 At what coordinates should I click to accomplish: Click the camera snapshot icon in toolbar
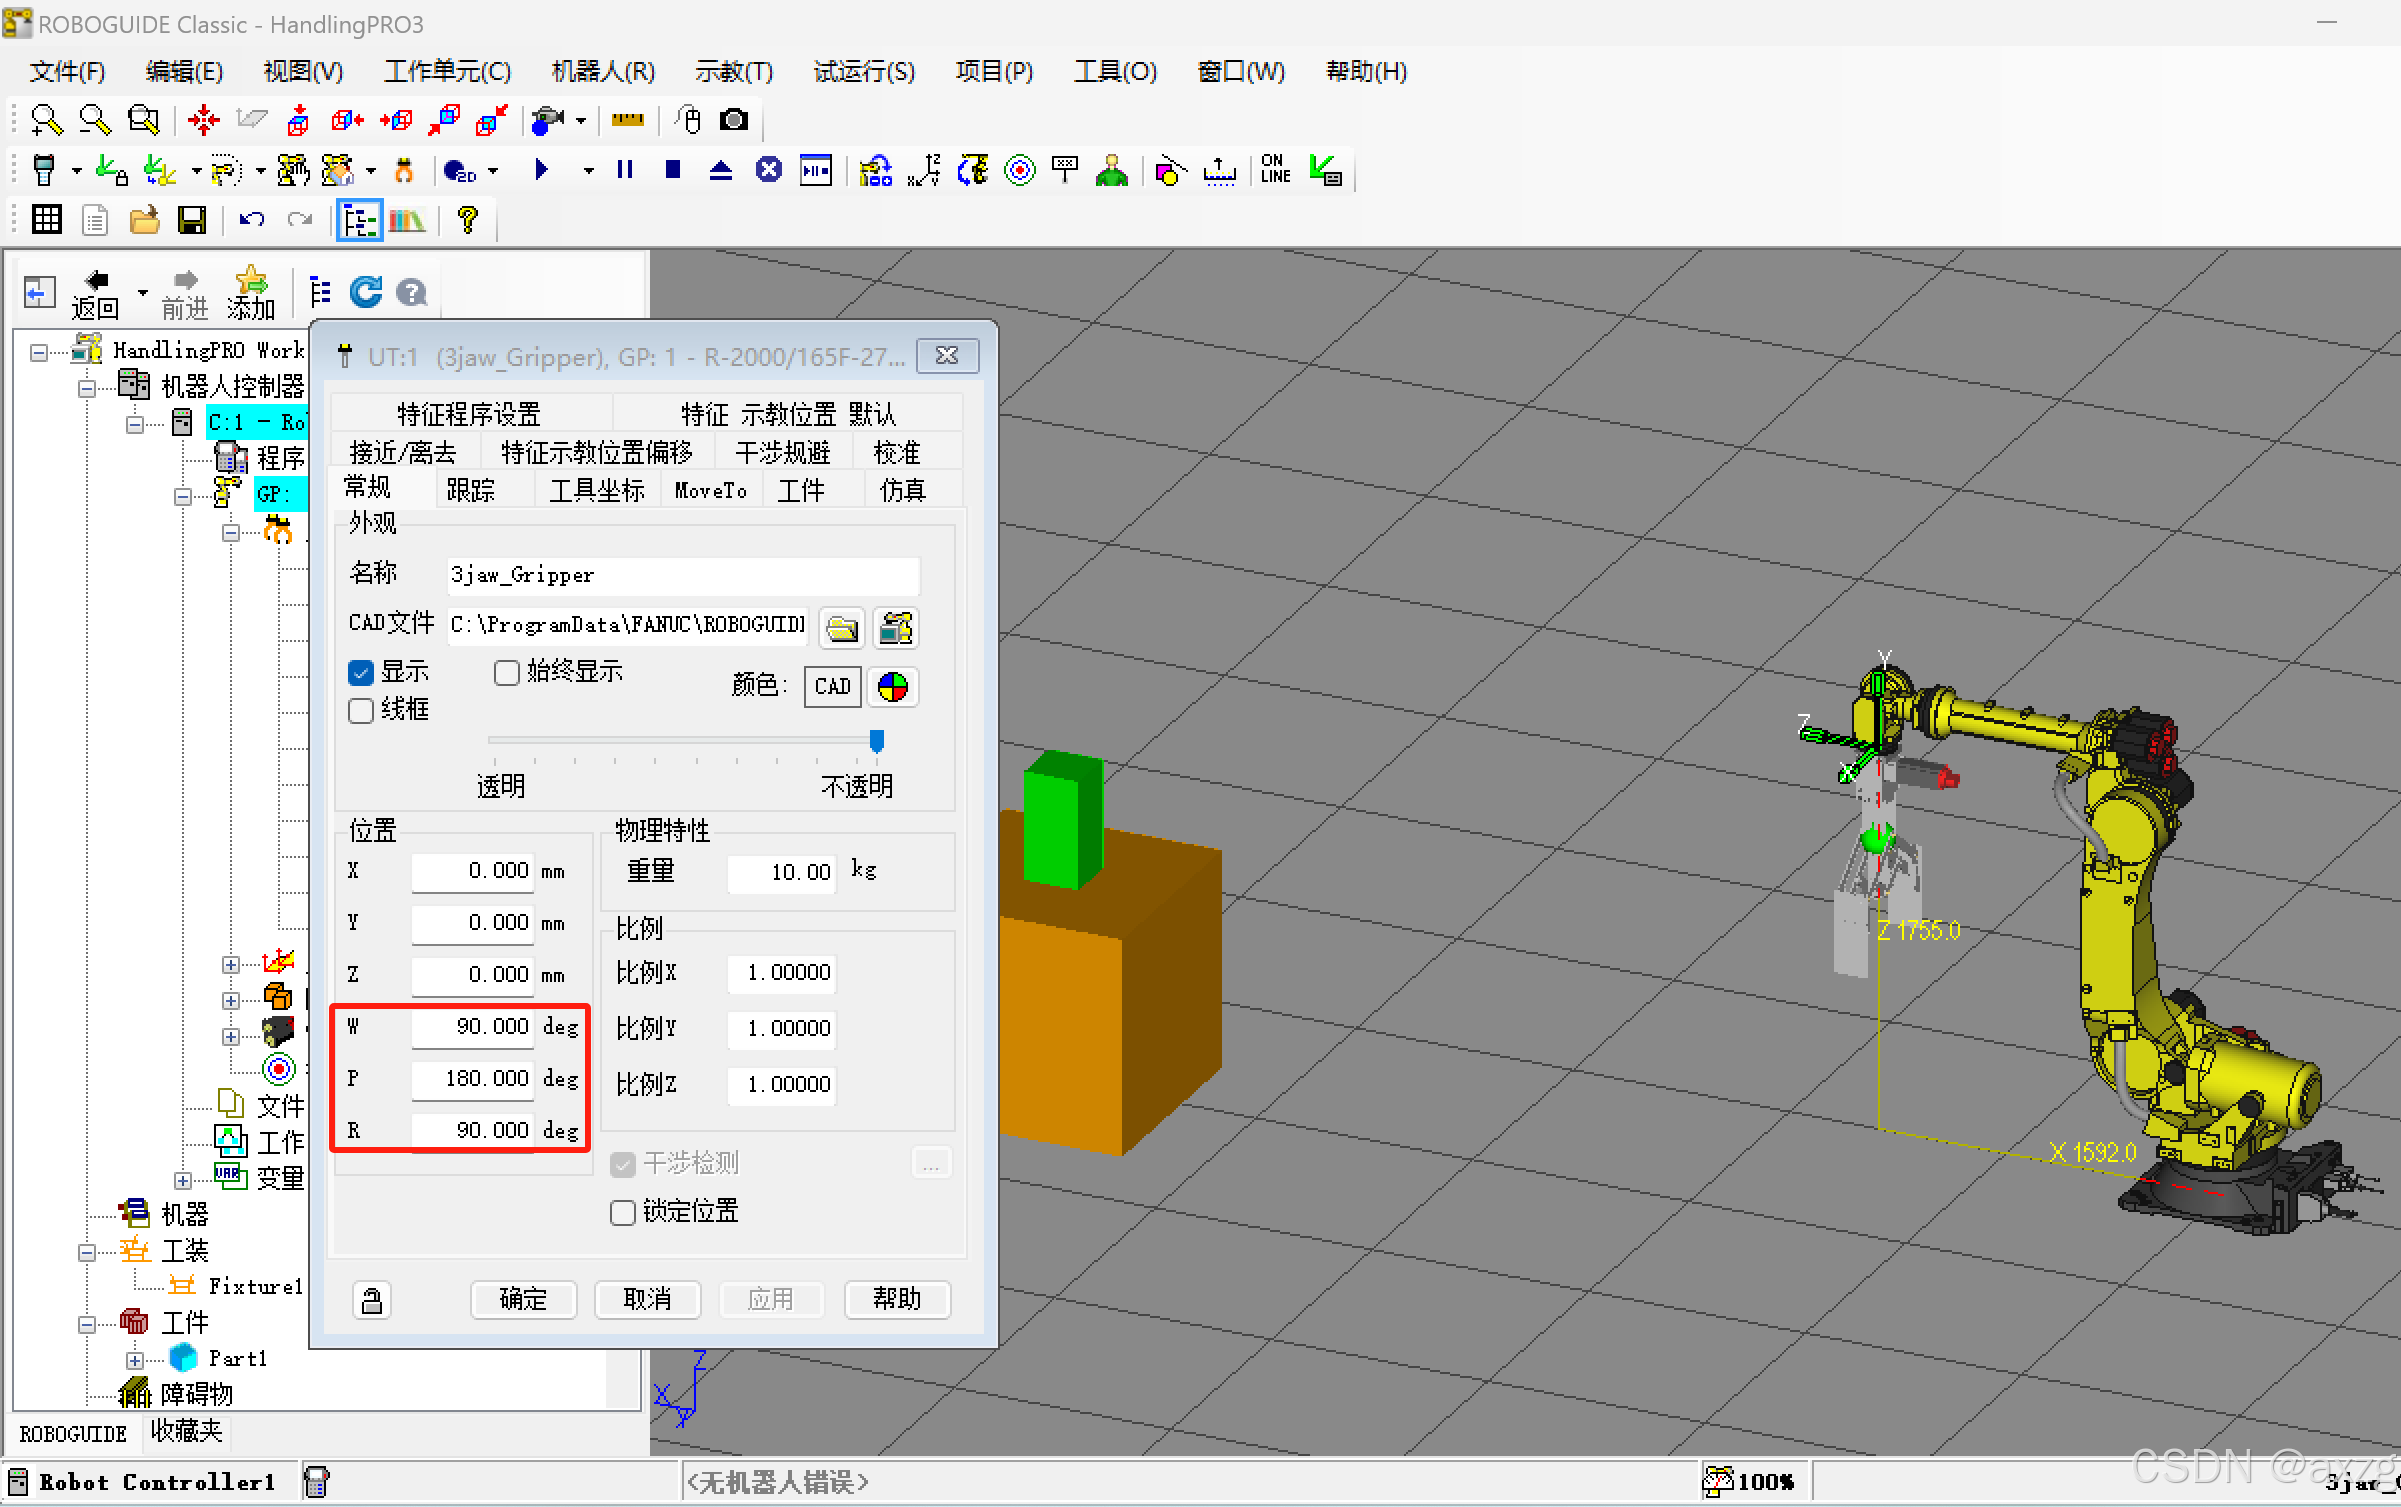734,121
